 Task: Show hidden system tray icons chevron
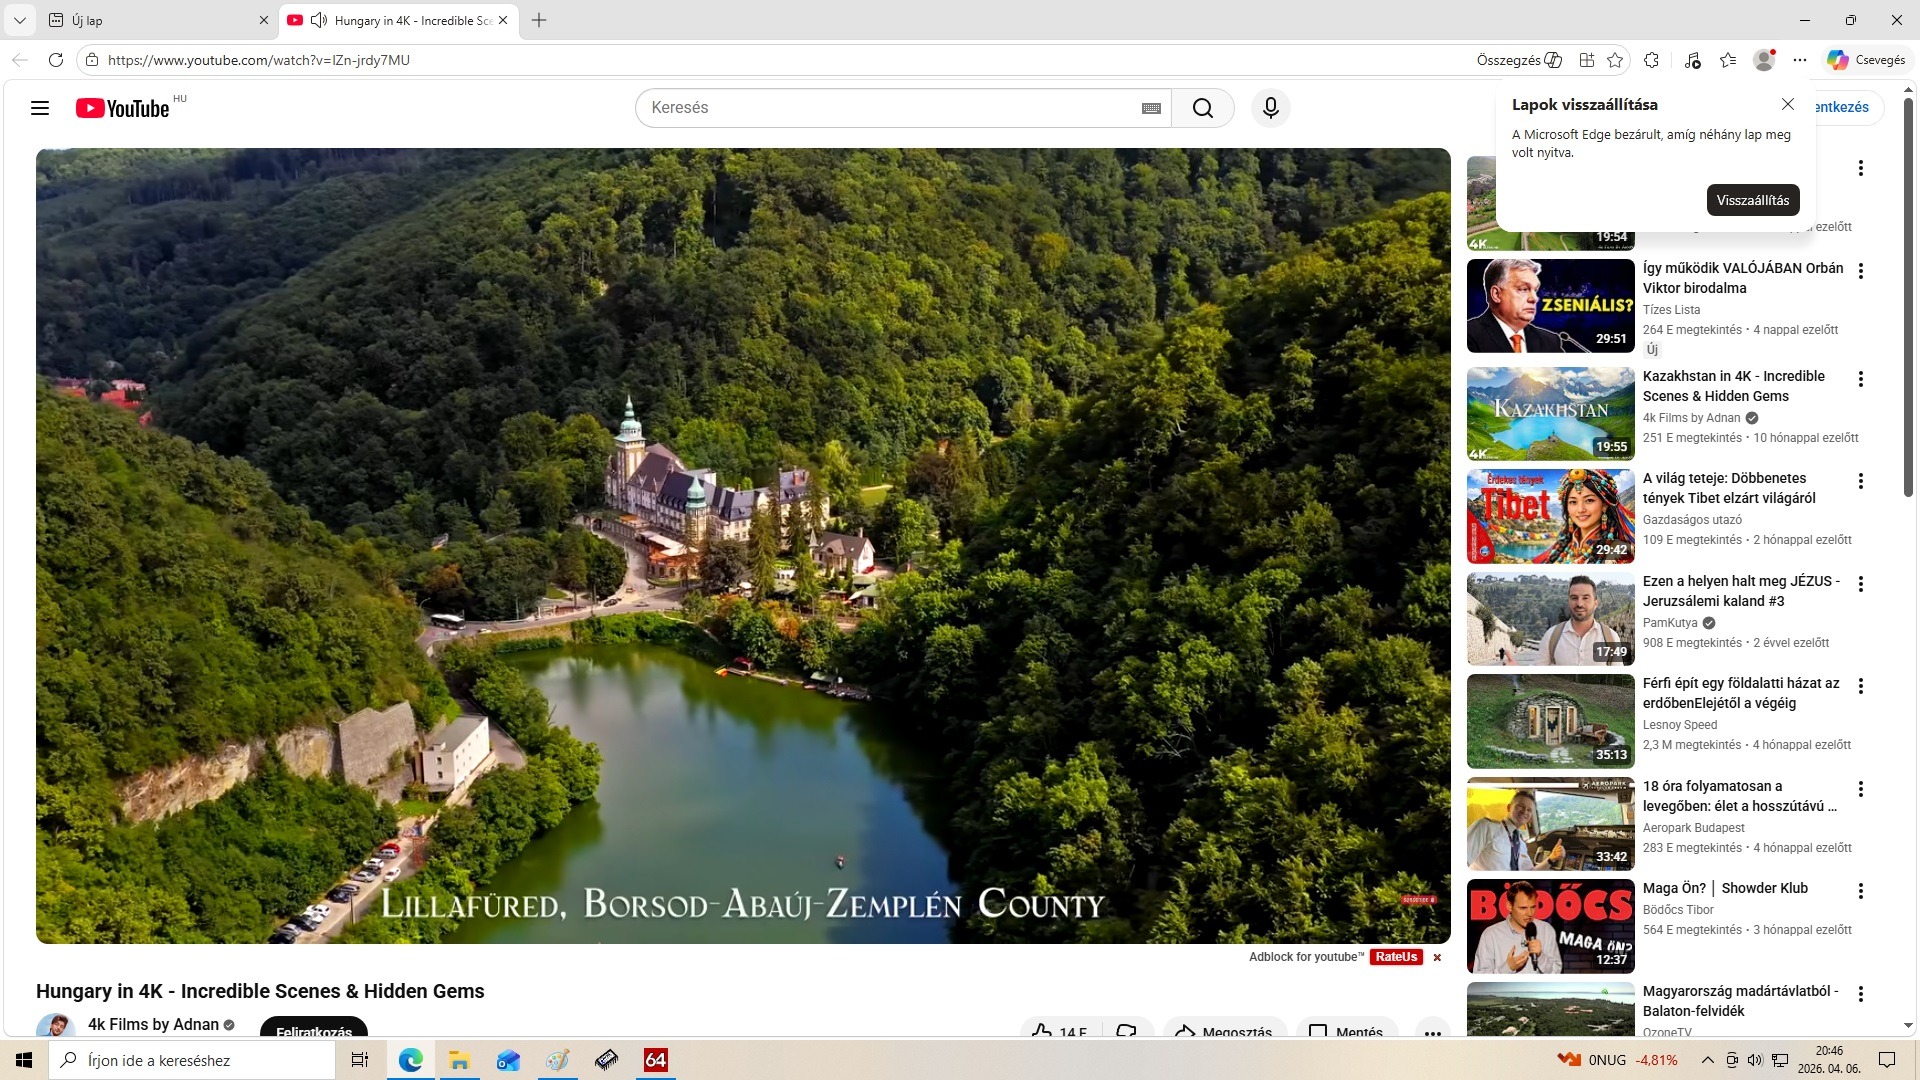(x=1707, y=1060)
